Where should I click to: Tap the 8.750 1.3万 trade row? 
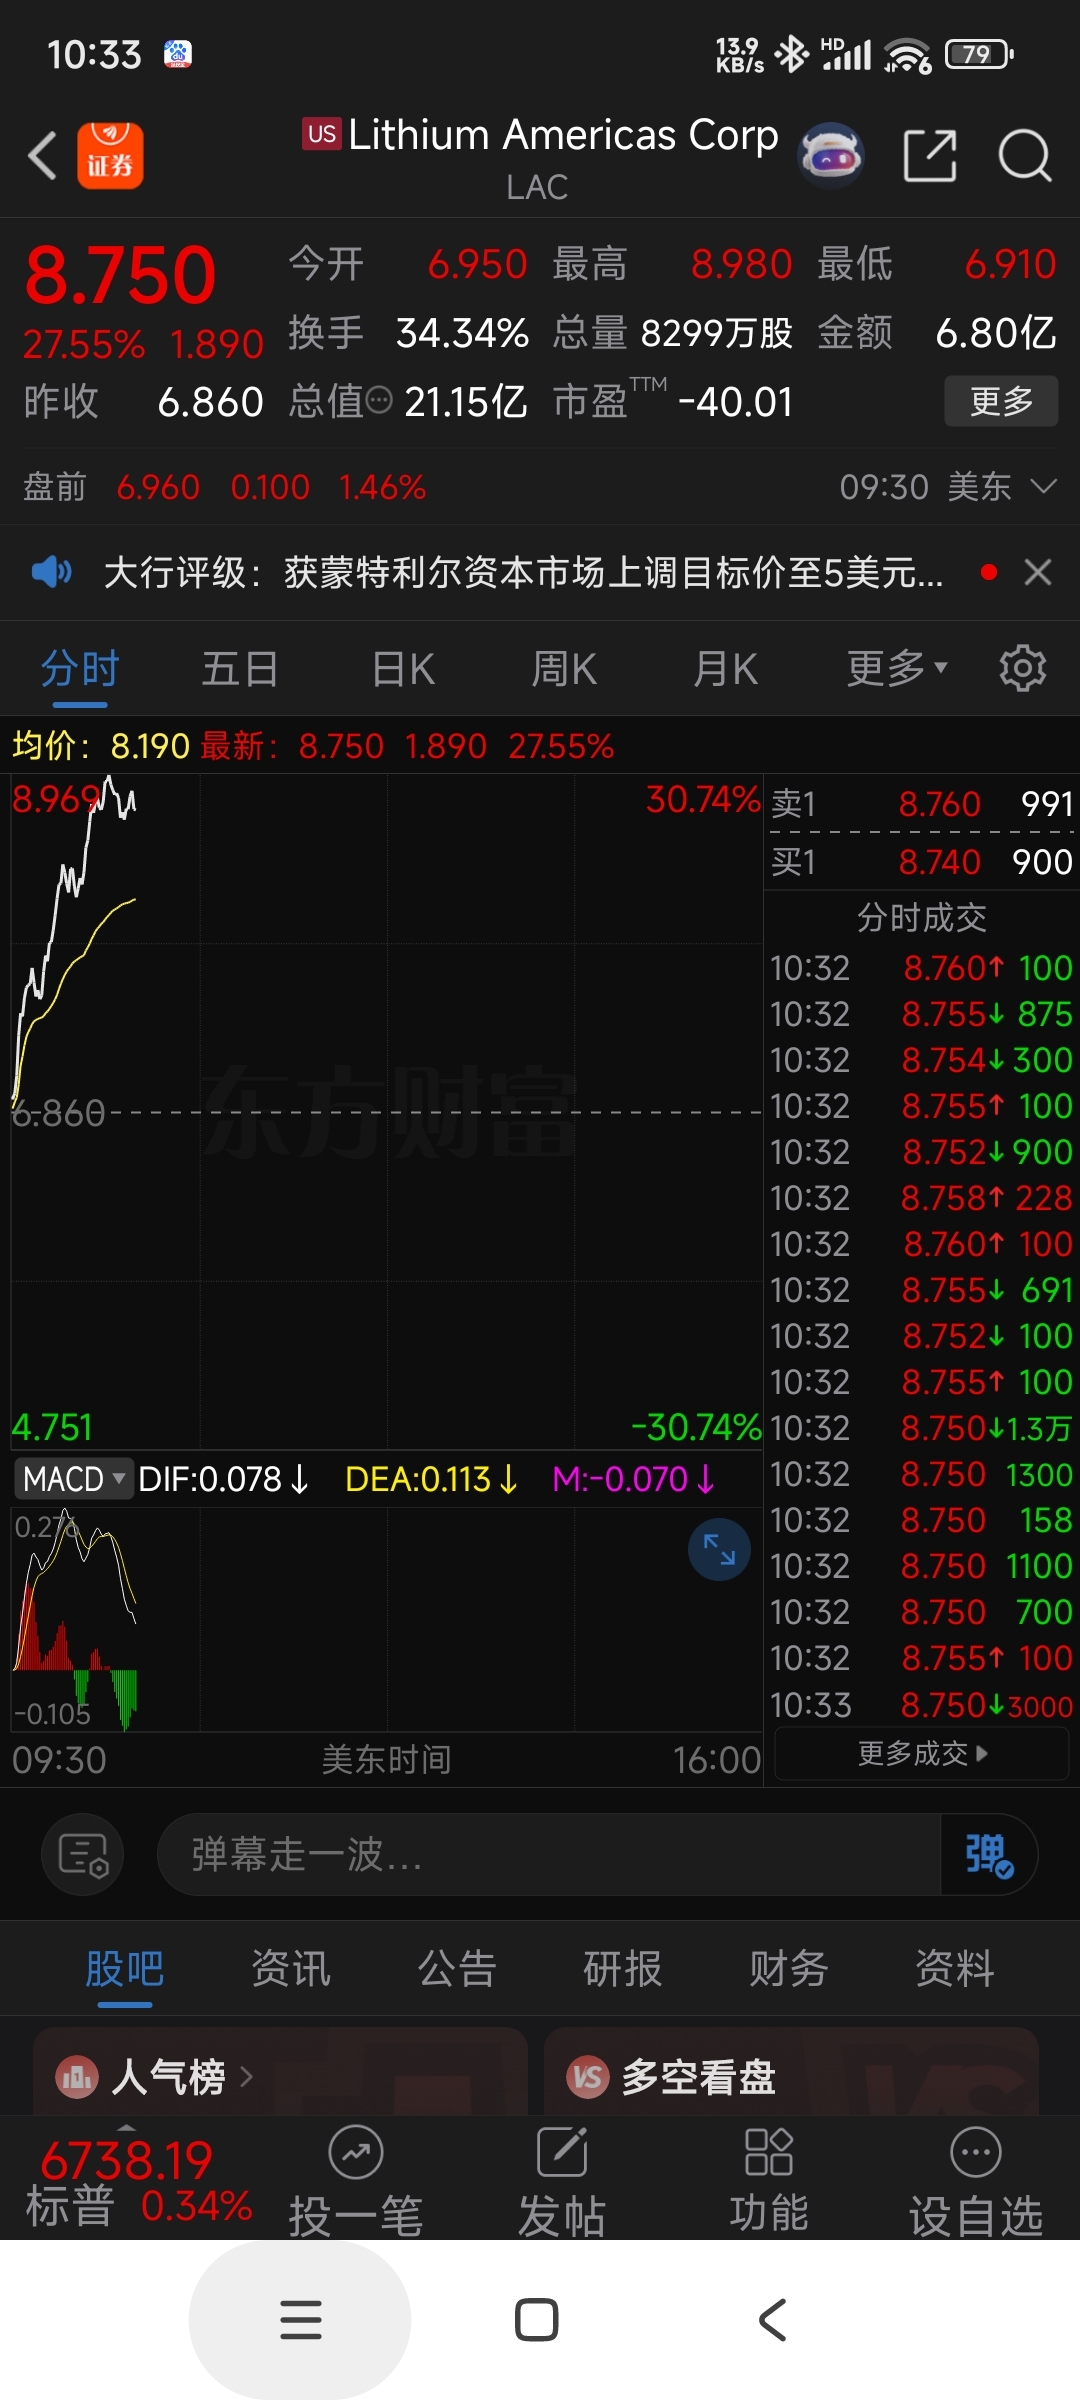[x=921, y=1428]
